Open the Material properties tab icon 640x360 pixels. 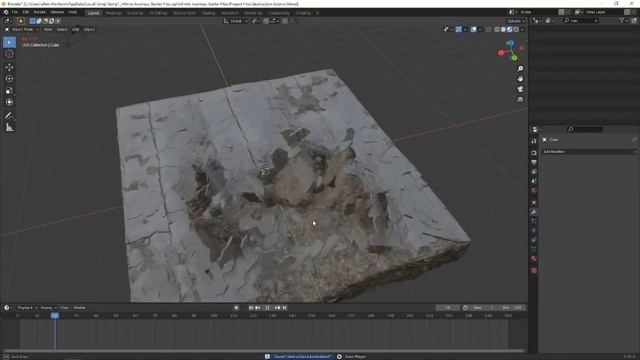point(534,259)
